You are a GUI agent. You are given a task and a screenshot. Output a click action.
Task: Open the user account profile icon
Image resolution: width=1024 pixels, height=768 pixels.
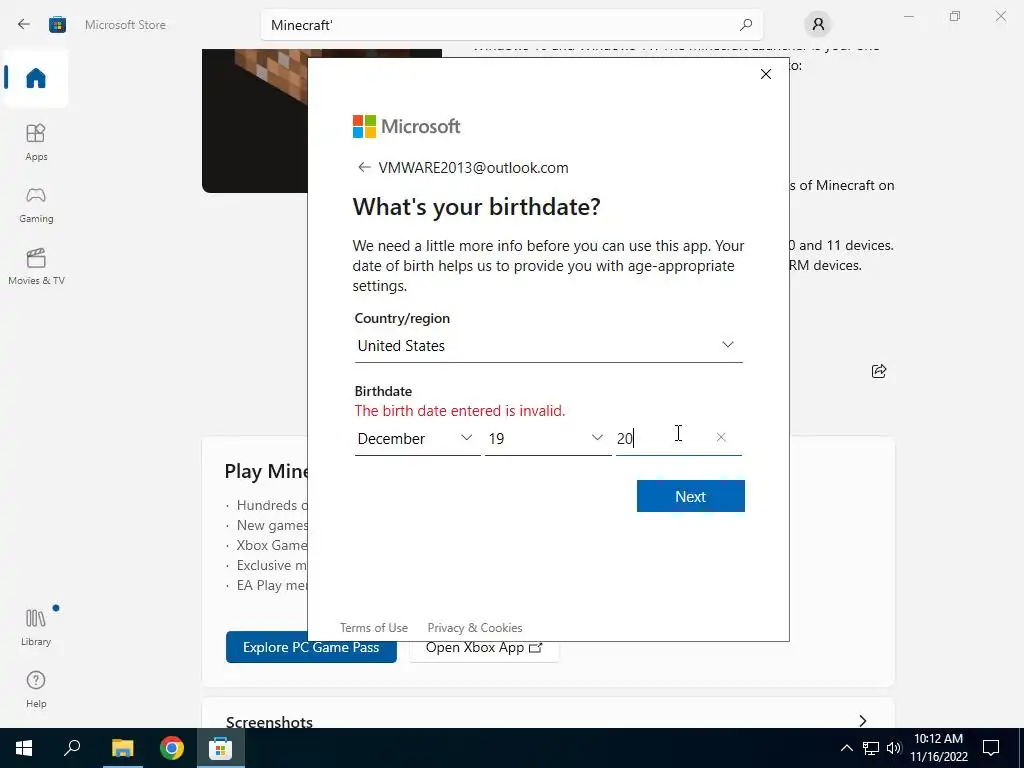tap(818, 25)
